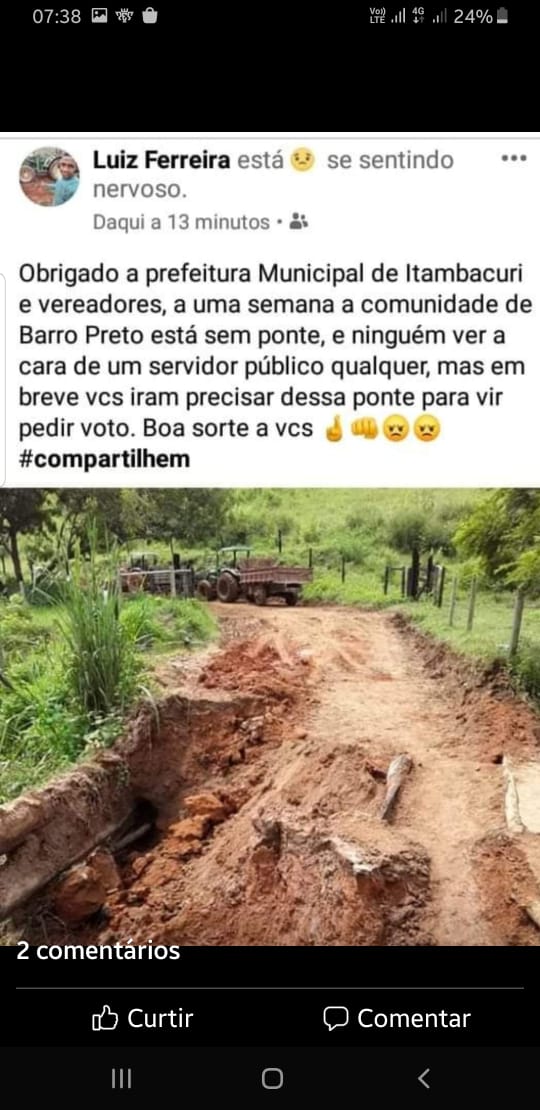Tap the battery 24% status indicator
The height and width of the screenshot is (1110, 540).
(481, 16)
